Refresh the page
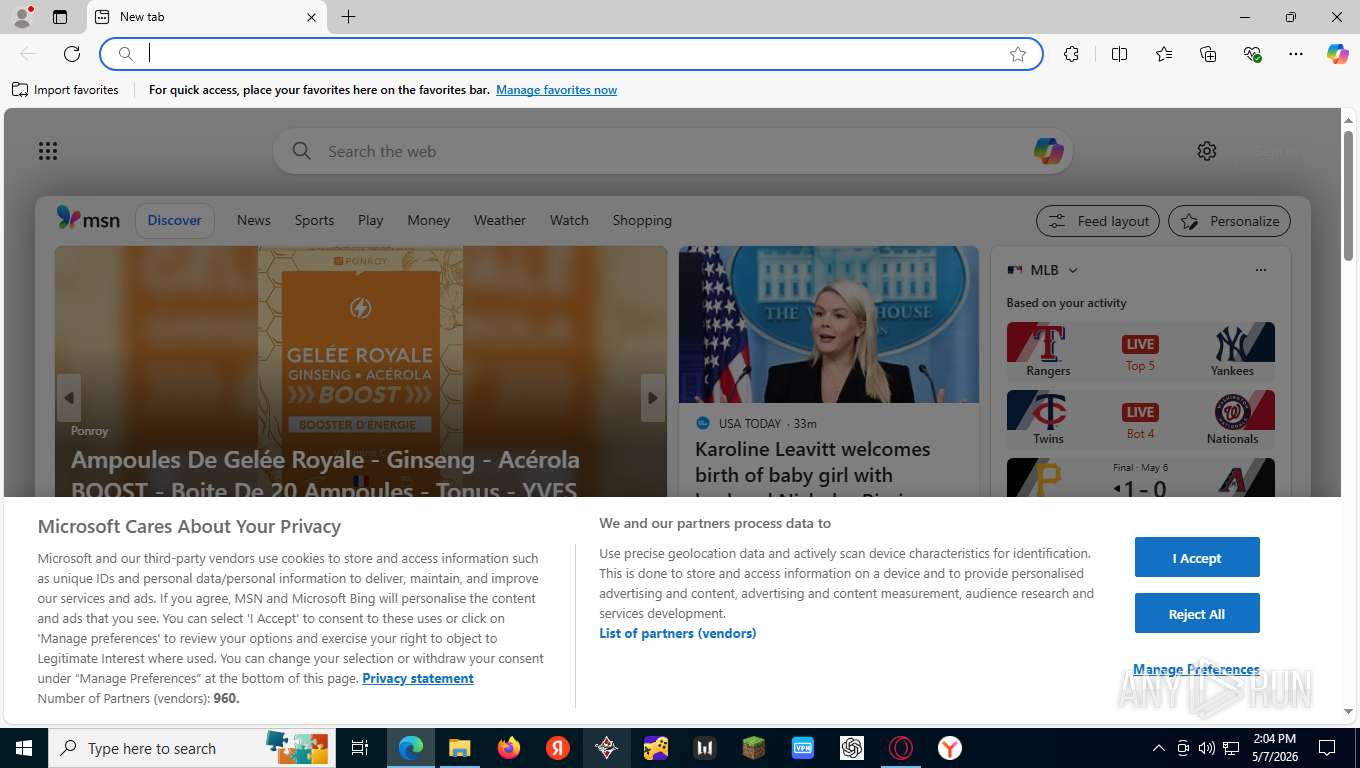 [x=72, y=54]
